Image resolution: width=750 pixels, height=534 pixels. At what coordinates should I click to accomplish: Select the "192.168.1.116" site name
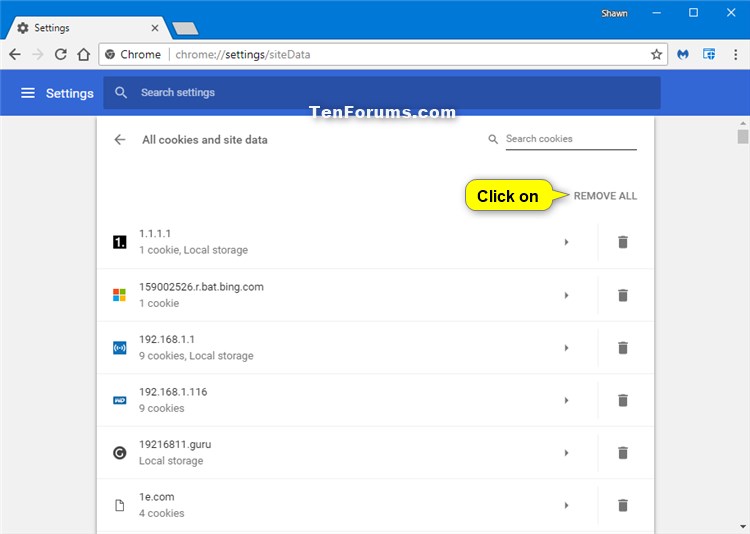coord(173,392)
